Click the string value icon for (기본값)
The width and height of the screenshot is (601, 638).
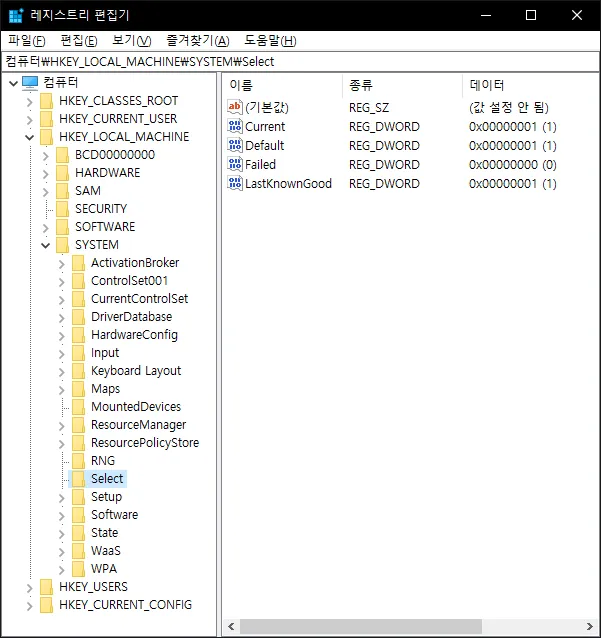tap(235, 107)
